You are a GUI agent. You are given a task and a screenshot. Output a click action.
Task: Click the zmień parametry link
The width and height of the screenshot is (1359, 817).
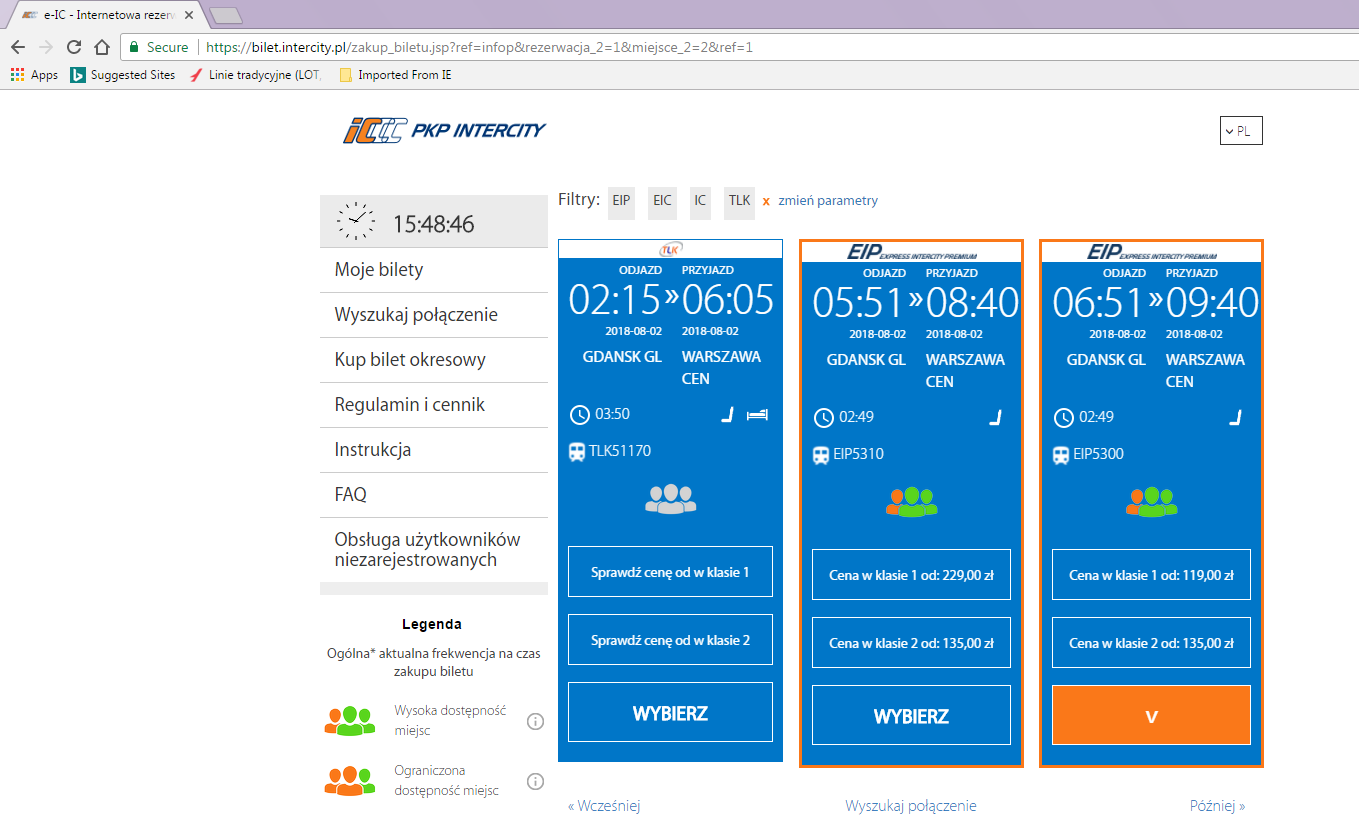(x=828, y=201)
